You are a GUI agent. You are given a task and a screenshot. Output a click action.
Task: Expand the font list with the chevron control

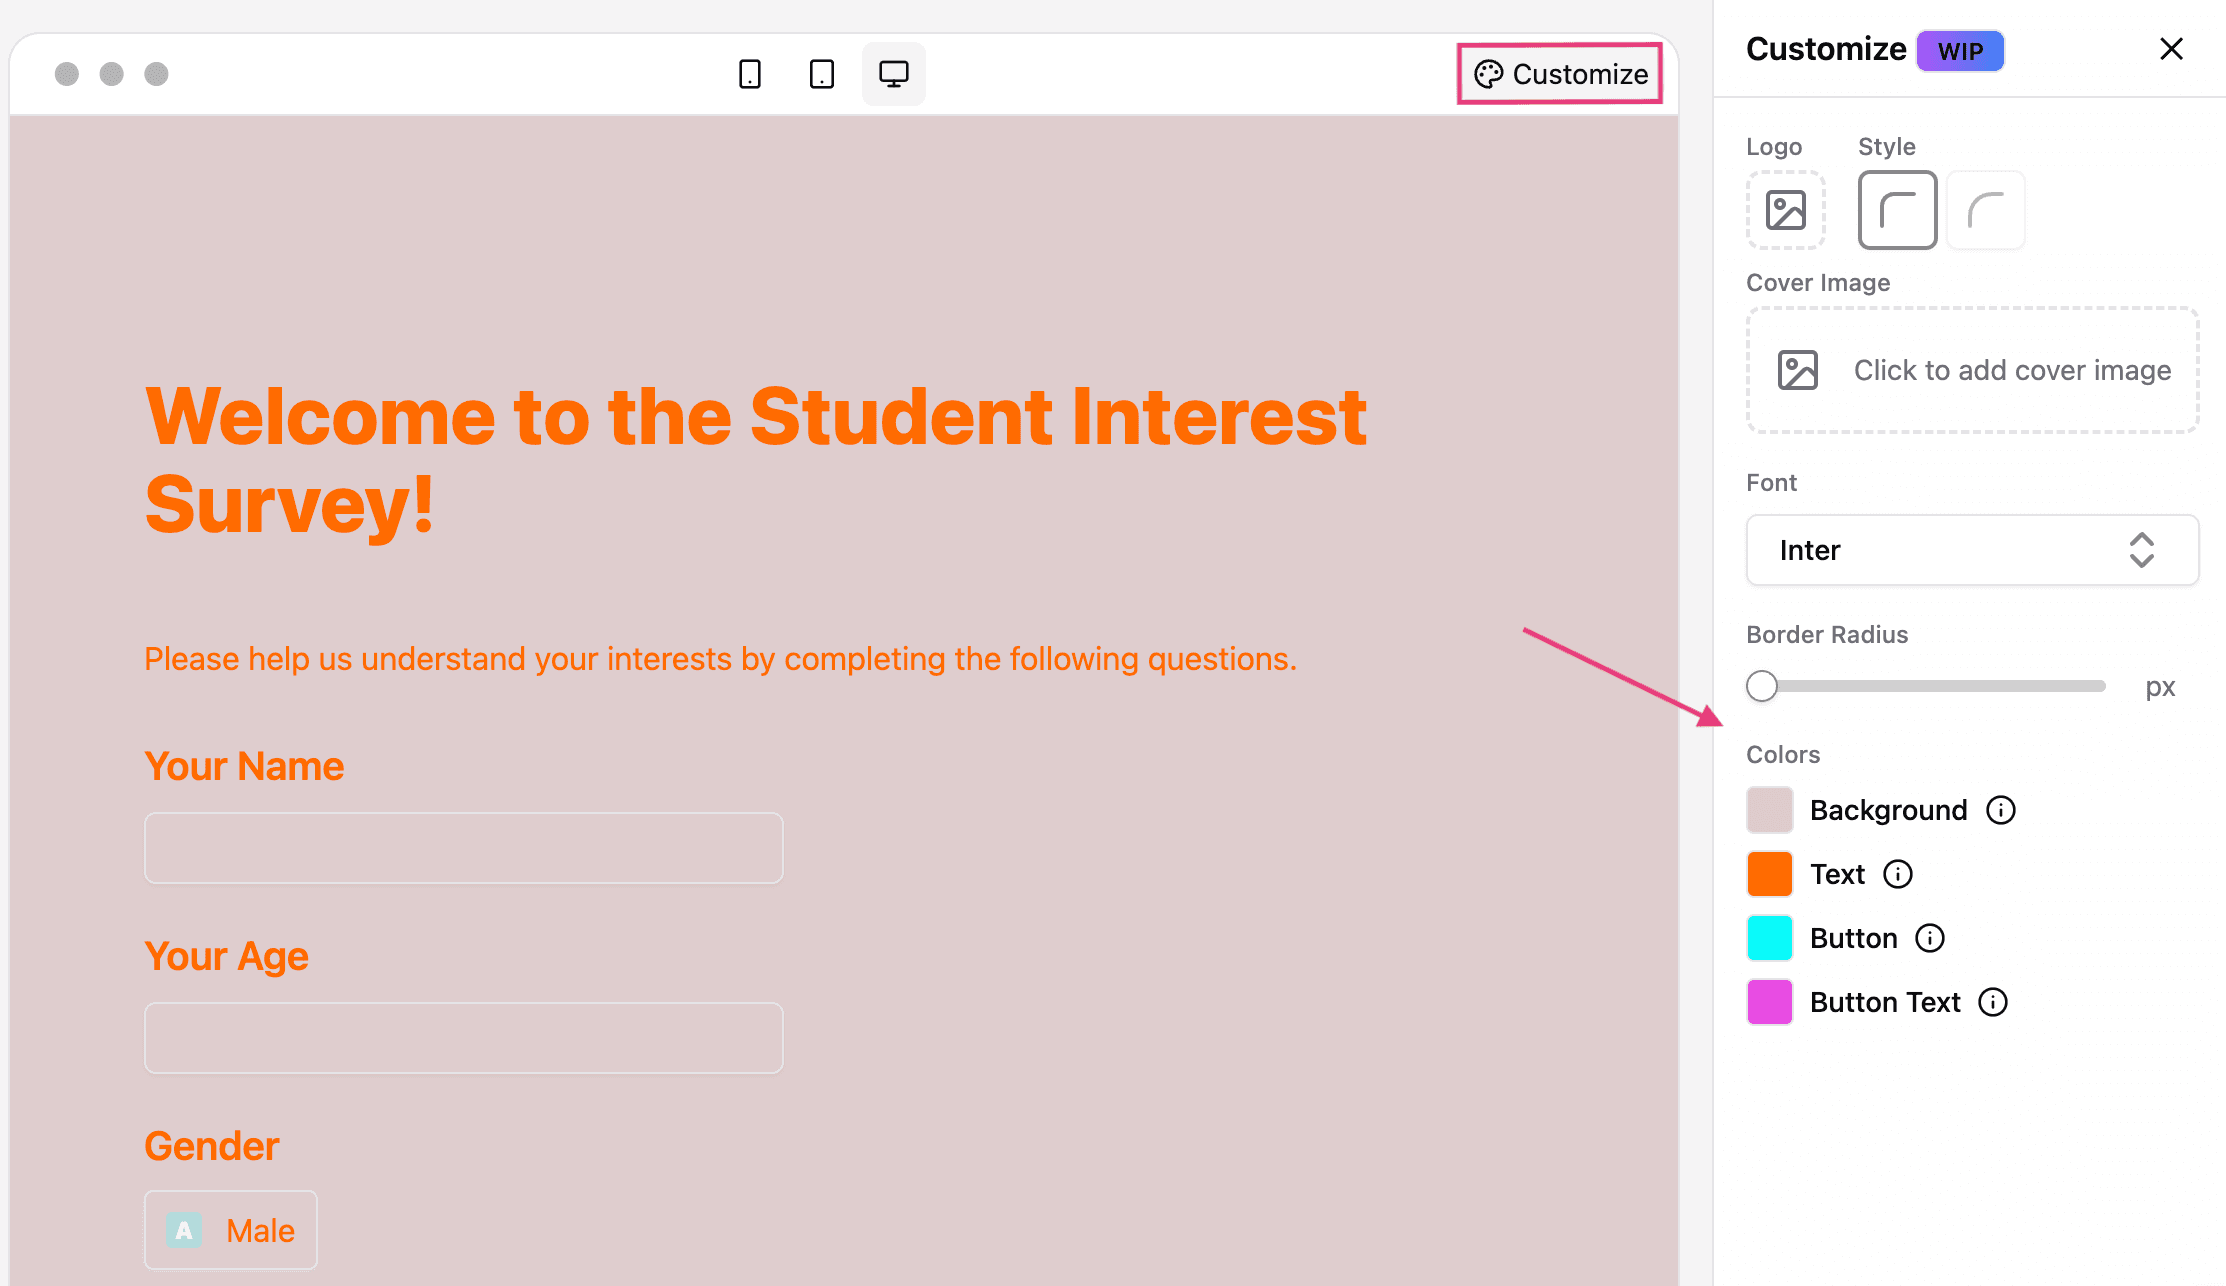coord(2143,550)
